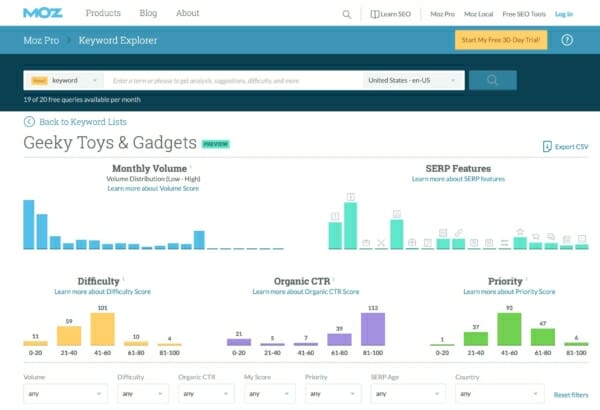
Task: Click the Priority 61-80 bar labeled 47
Action: pos(543,337)
